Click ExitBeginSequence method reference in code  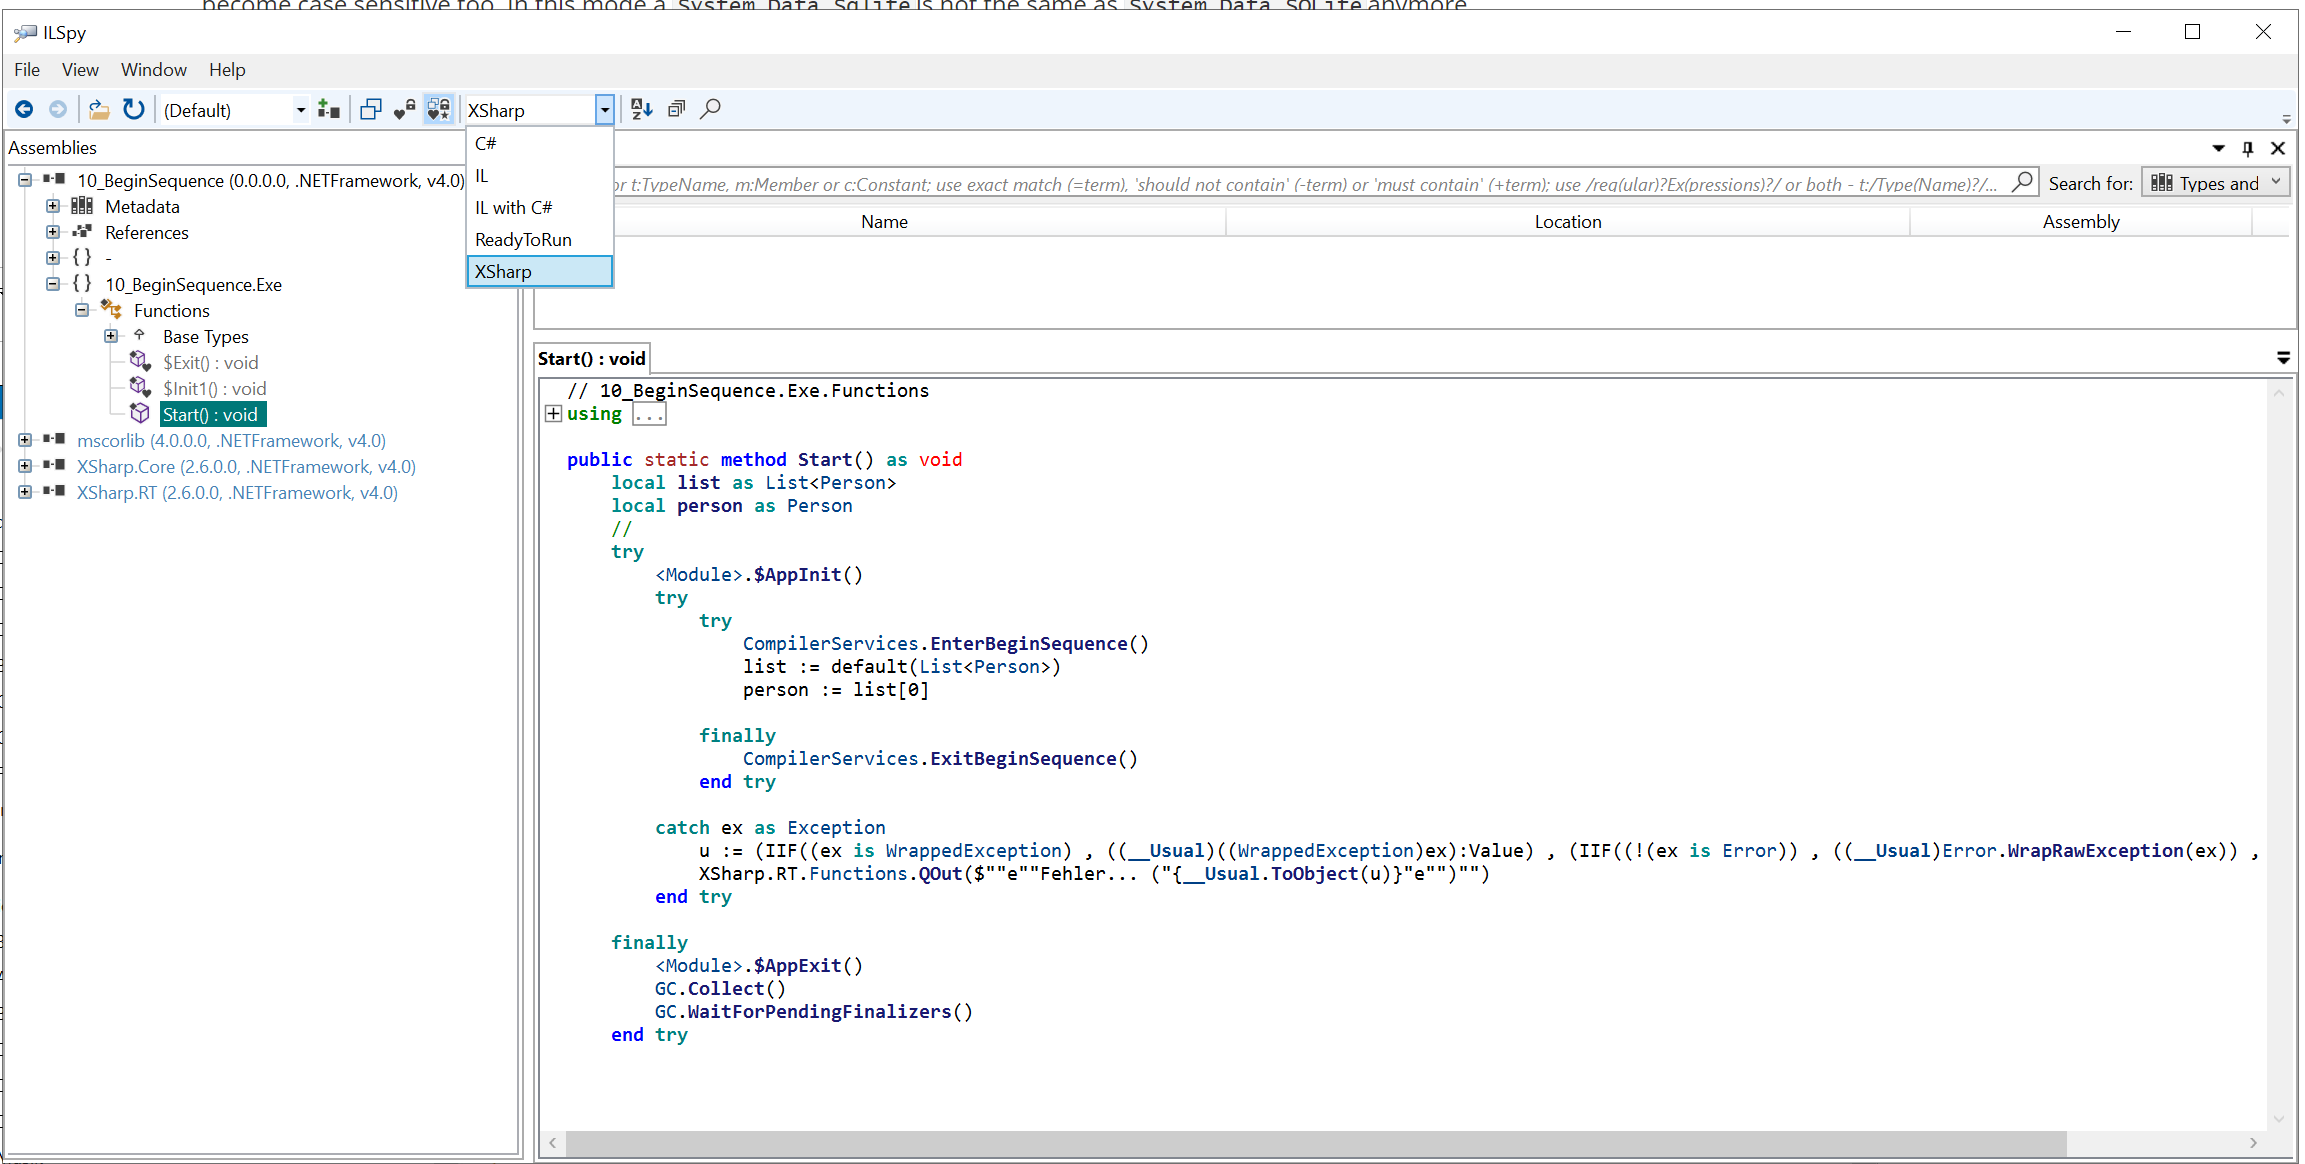1023,759
